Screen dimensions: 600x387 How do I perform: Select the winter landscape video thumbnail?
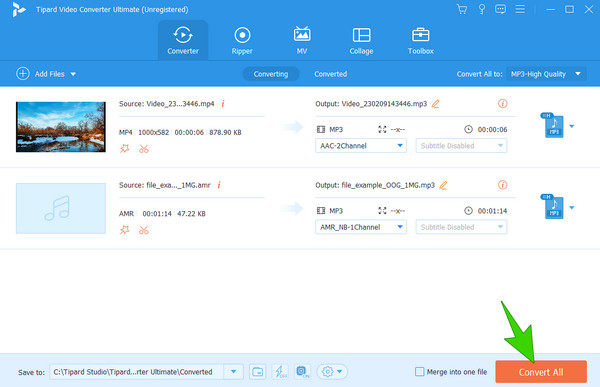click(61, 127)
